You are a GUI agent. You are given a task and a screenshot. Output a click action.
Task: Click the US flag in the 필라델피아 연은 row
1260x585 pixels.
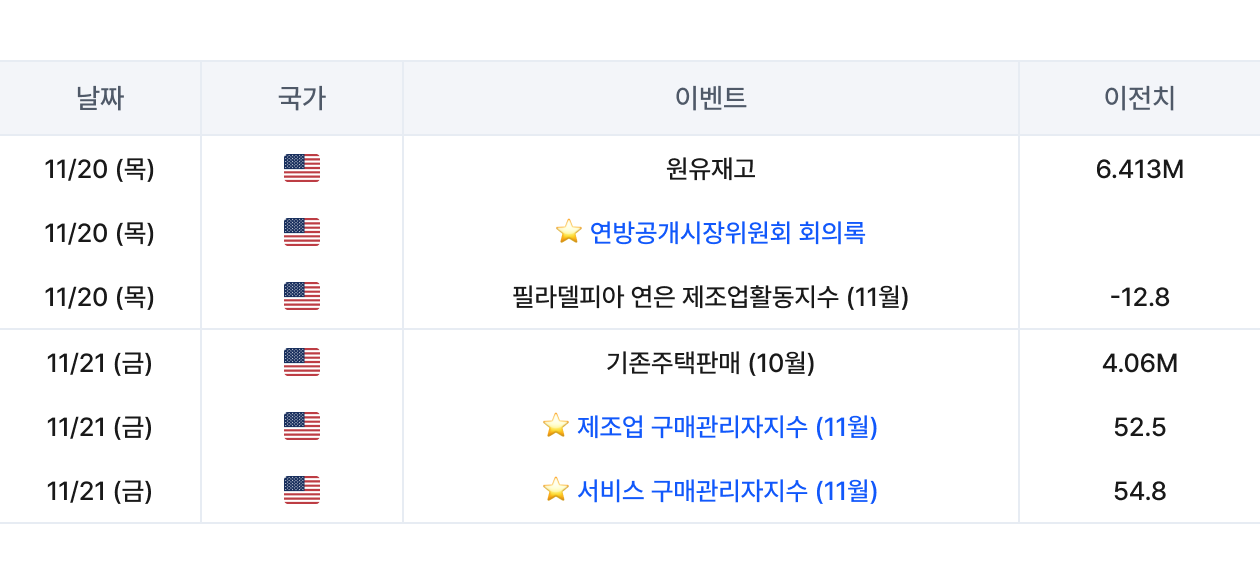301,297
